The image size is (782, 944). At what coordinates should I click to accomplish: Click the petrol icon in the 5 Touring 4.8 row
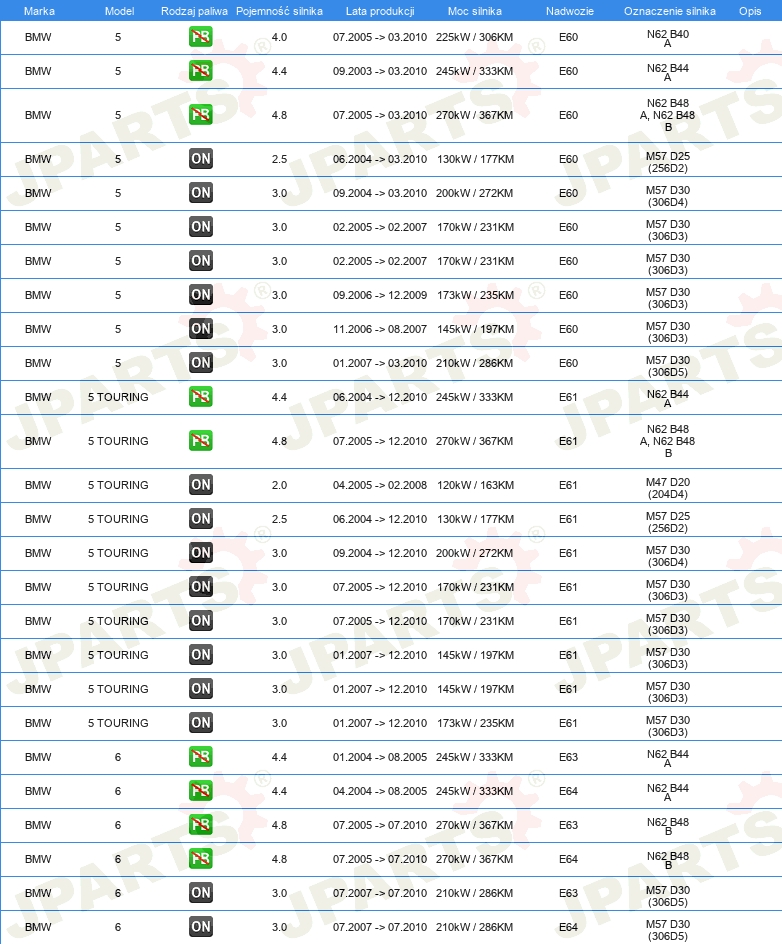[x=200, y=441]
